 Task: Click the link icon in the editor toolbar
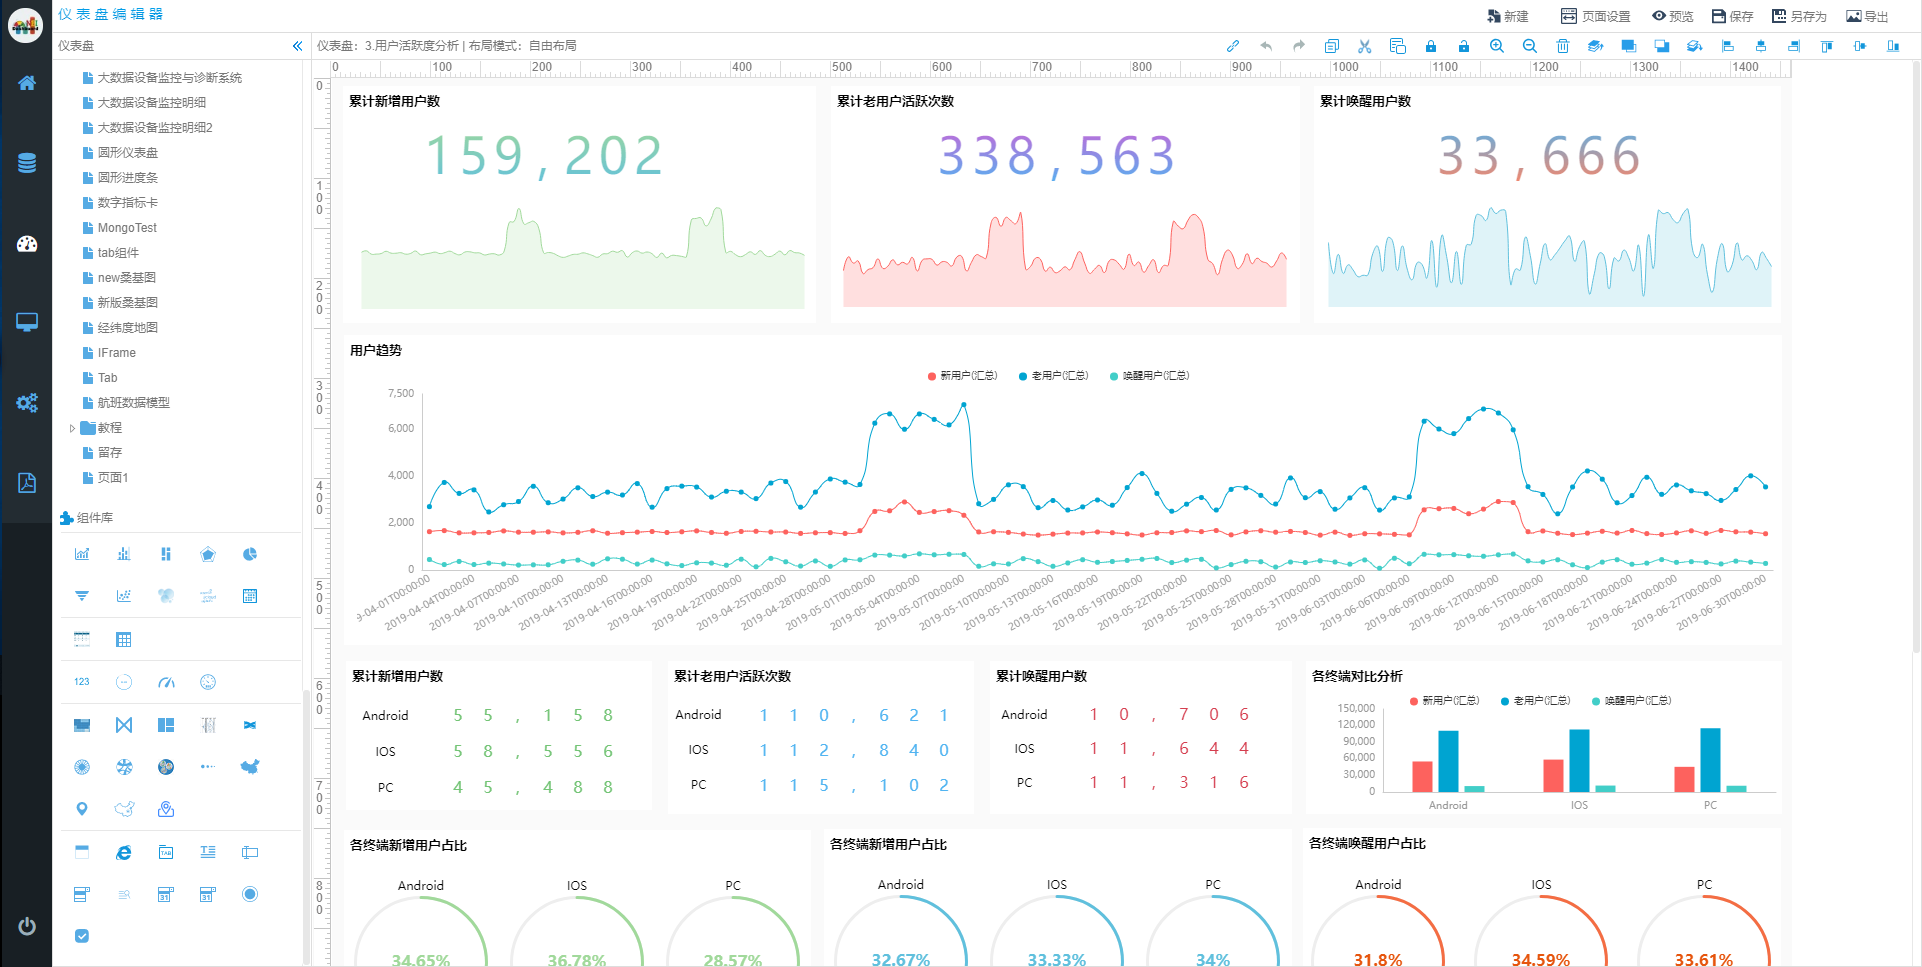[x=1233, y=46]
